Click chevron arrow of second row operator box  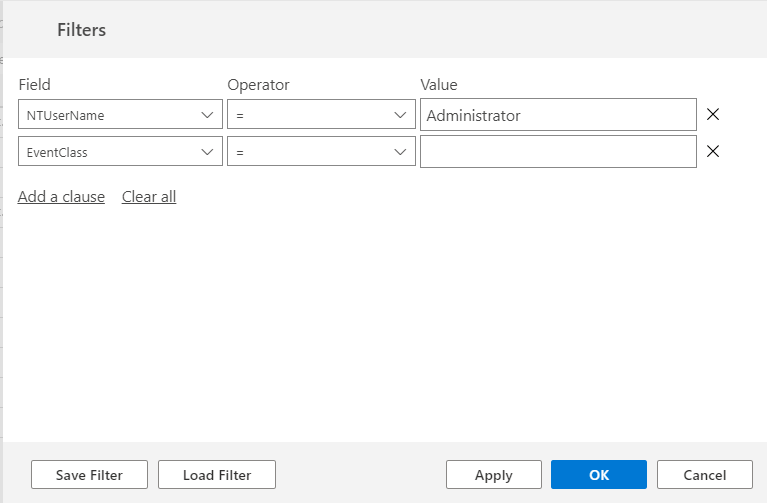pos(401,152)
